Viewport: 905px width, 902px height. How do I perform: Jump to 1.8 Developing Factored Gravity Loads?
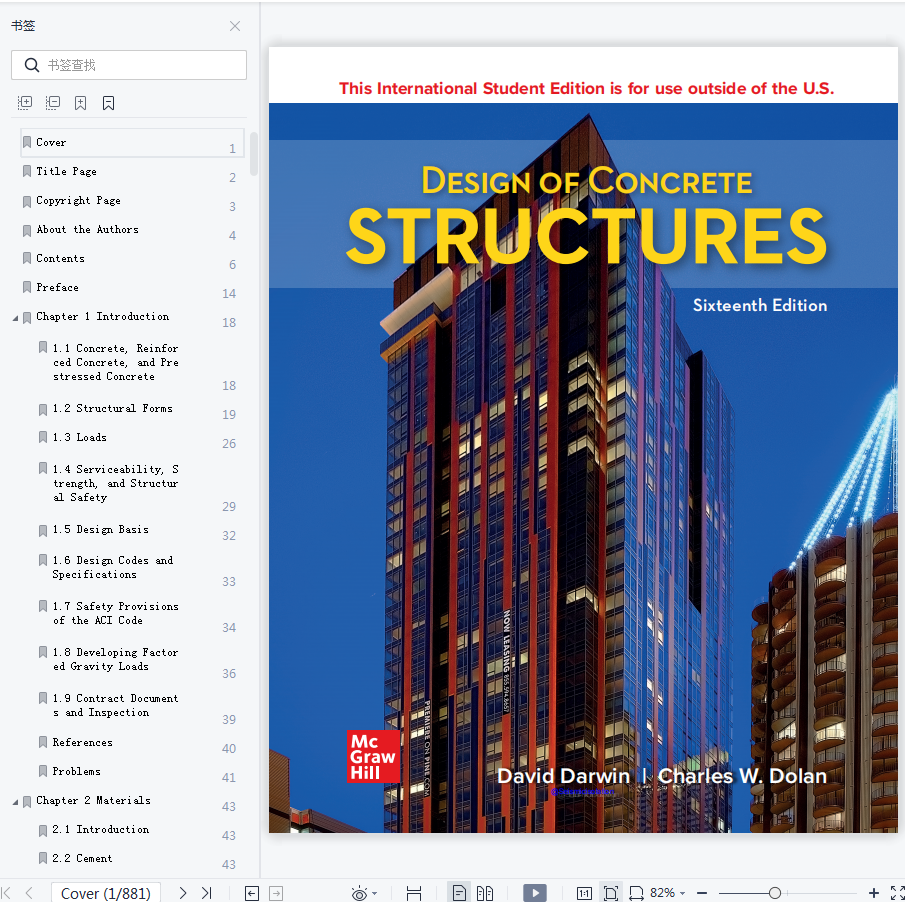coord(115,659)
